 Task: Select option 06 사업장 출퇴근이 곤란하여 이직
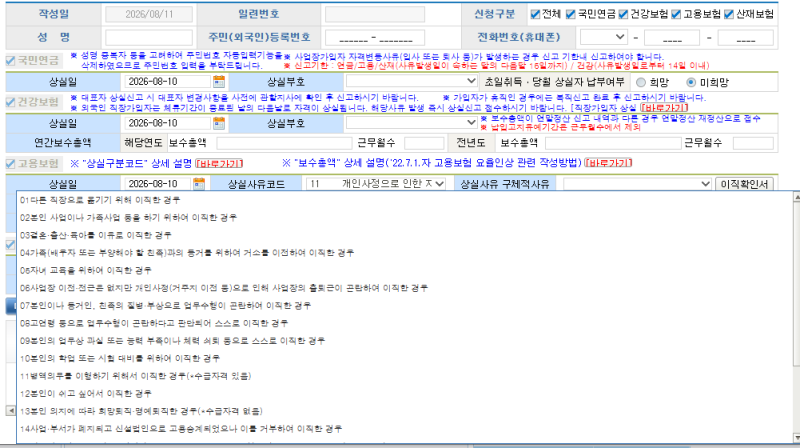pyautogui.click(x=404, y=288)
